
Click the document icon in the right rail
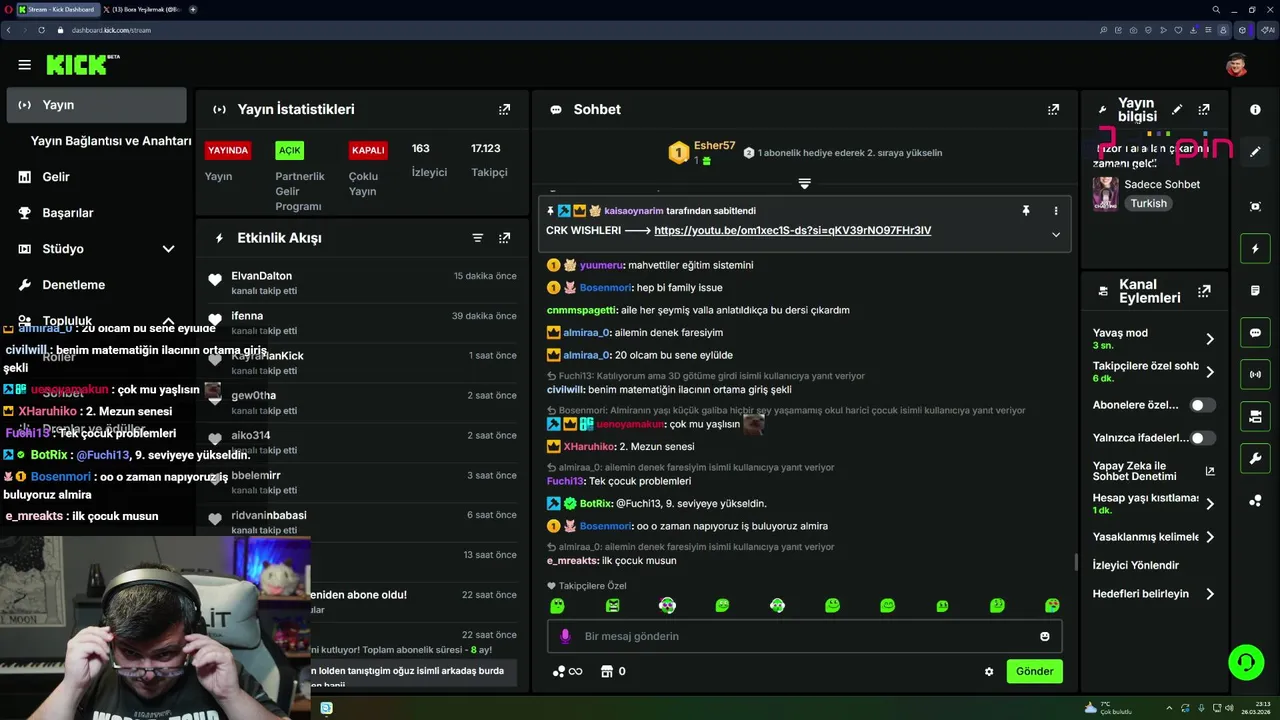(x=1255, y=290)
